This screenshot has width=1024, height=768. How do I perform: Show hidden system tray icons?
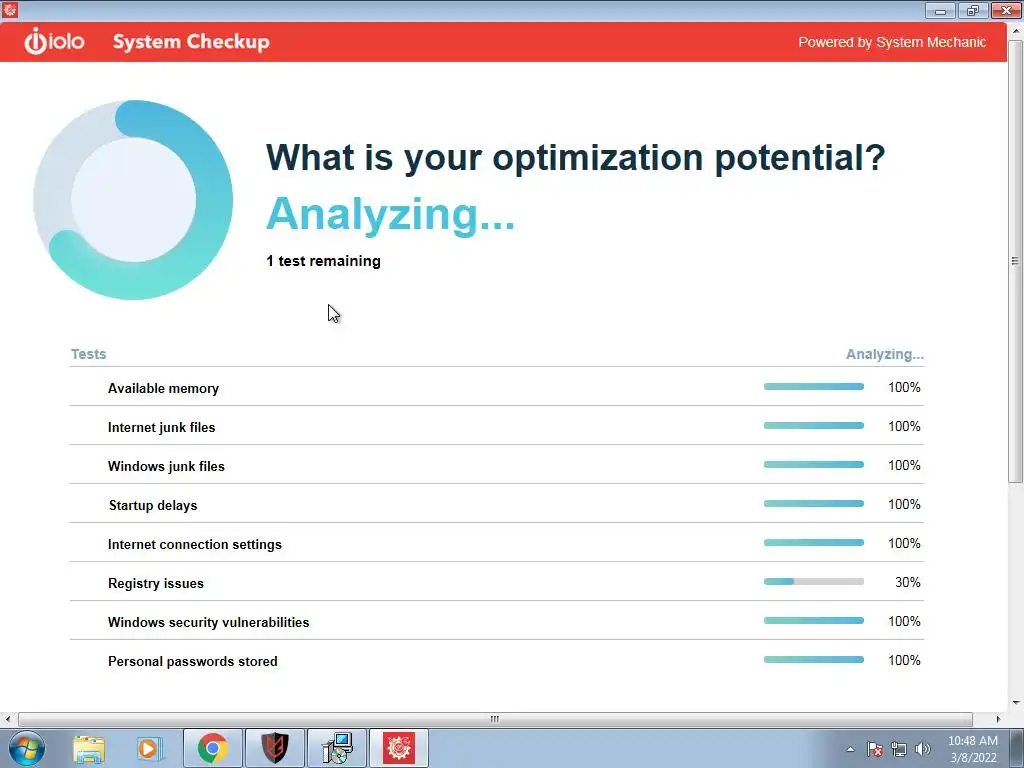(850, 749)
